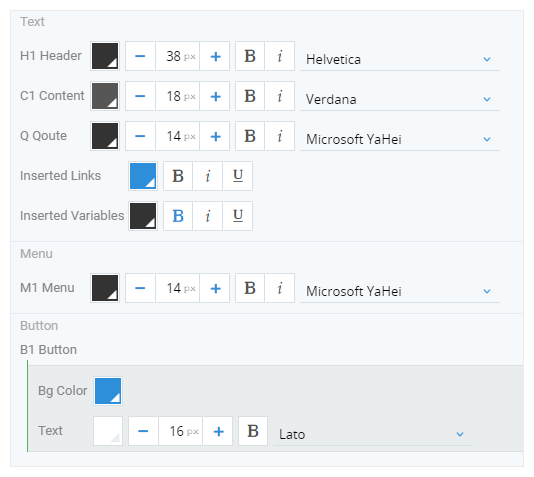This screenshot has width=534, height=477.
Task: Open M1 Menu Microsoft YaHei font dropdown
Action: (400, 291)
